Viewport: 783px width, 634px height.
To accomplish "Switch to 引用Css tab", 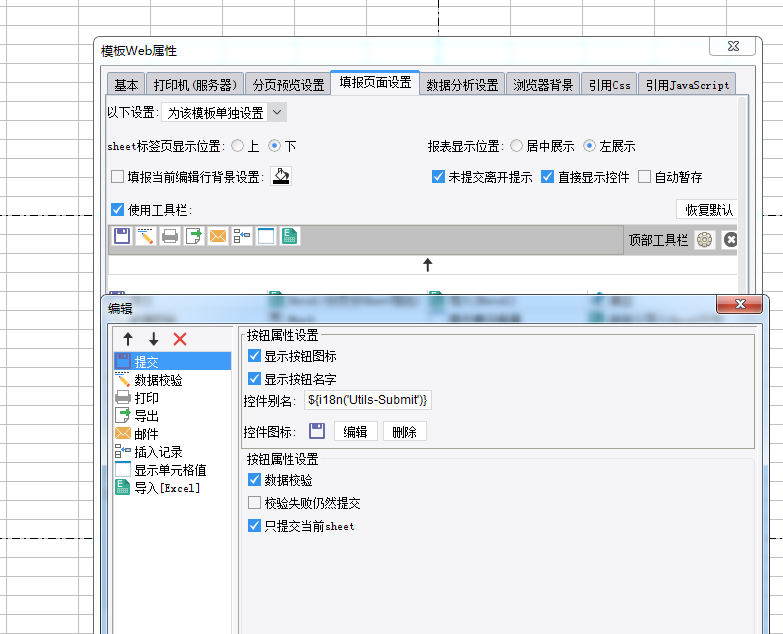I will click(609, 84).
